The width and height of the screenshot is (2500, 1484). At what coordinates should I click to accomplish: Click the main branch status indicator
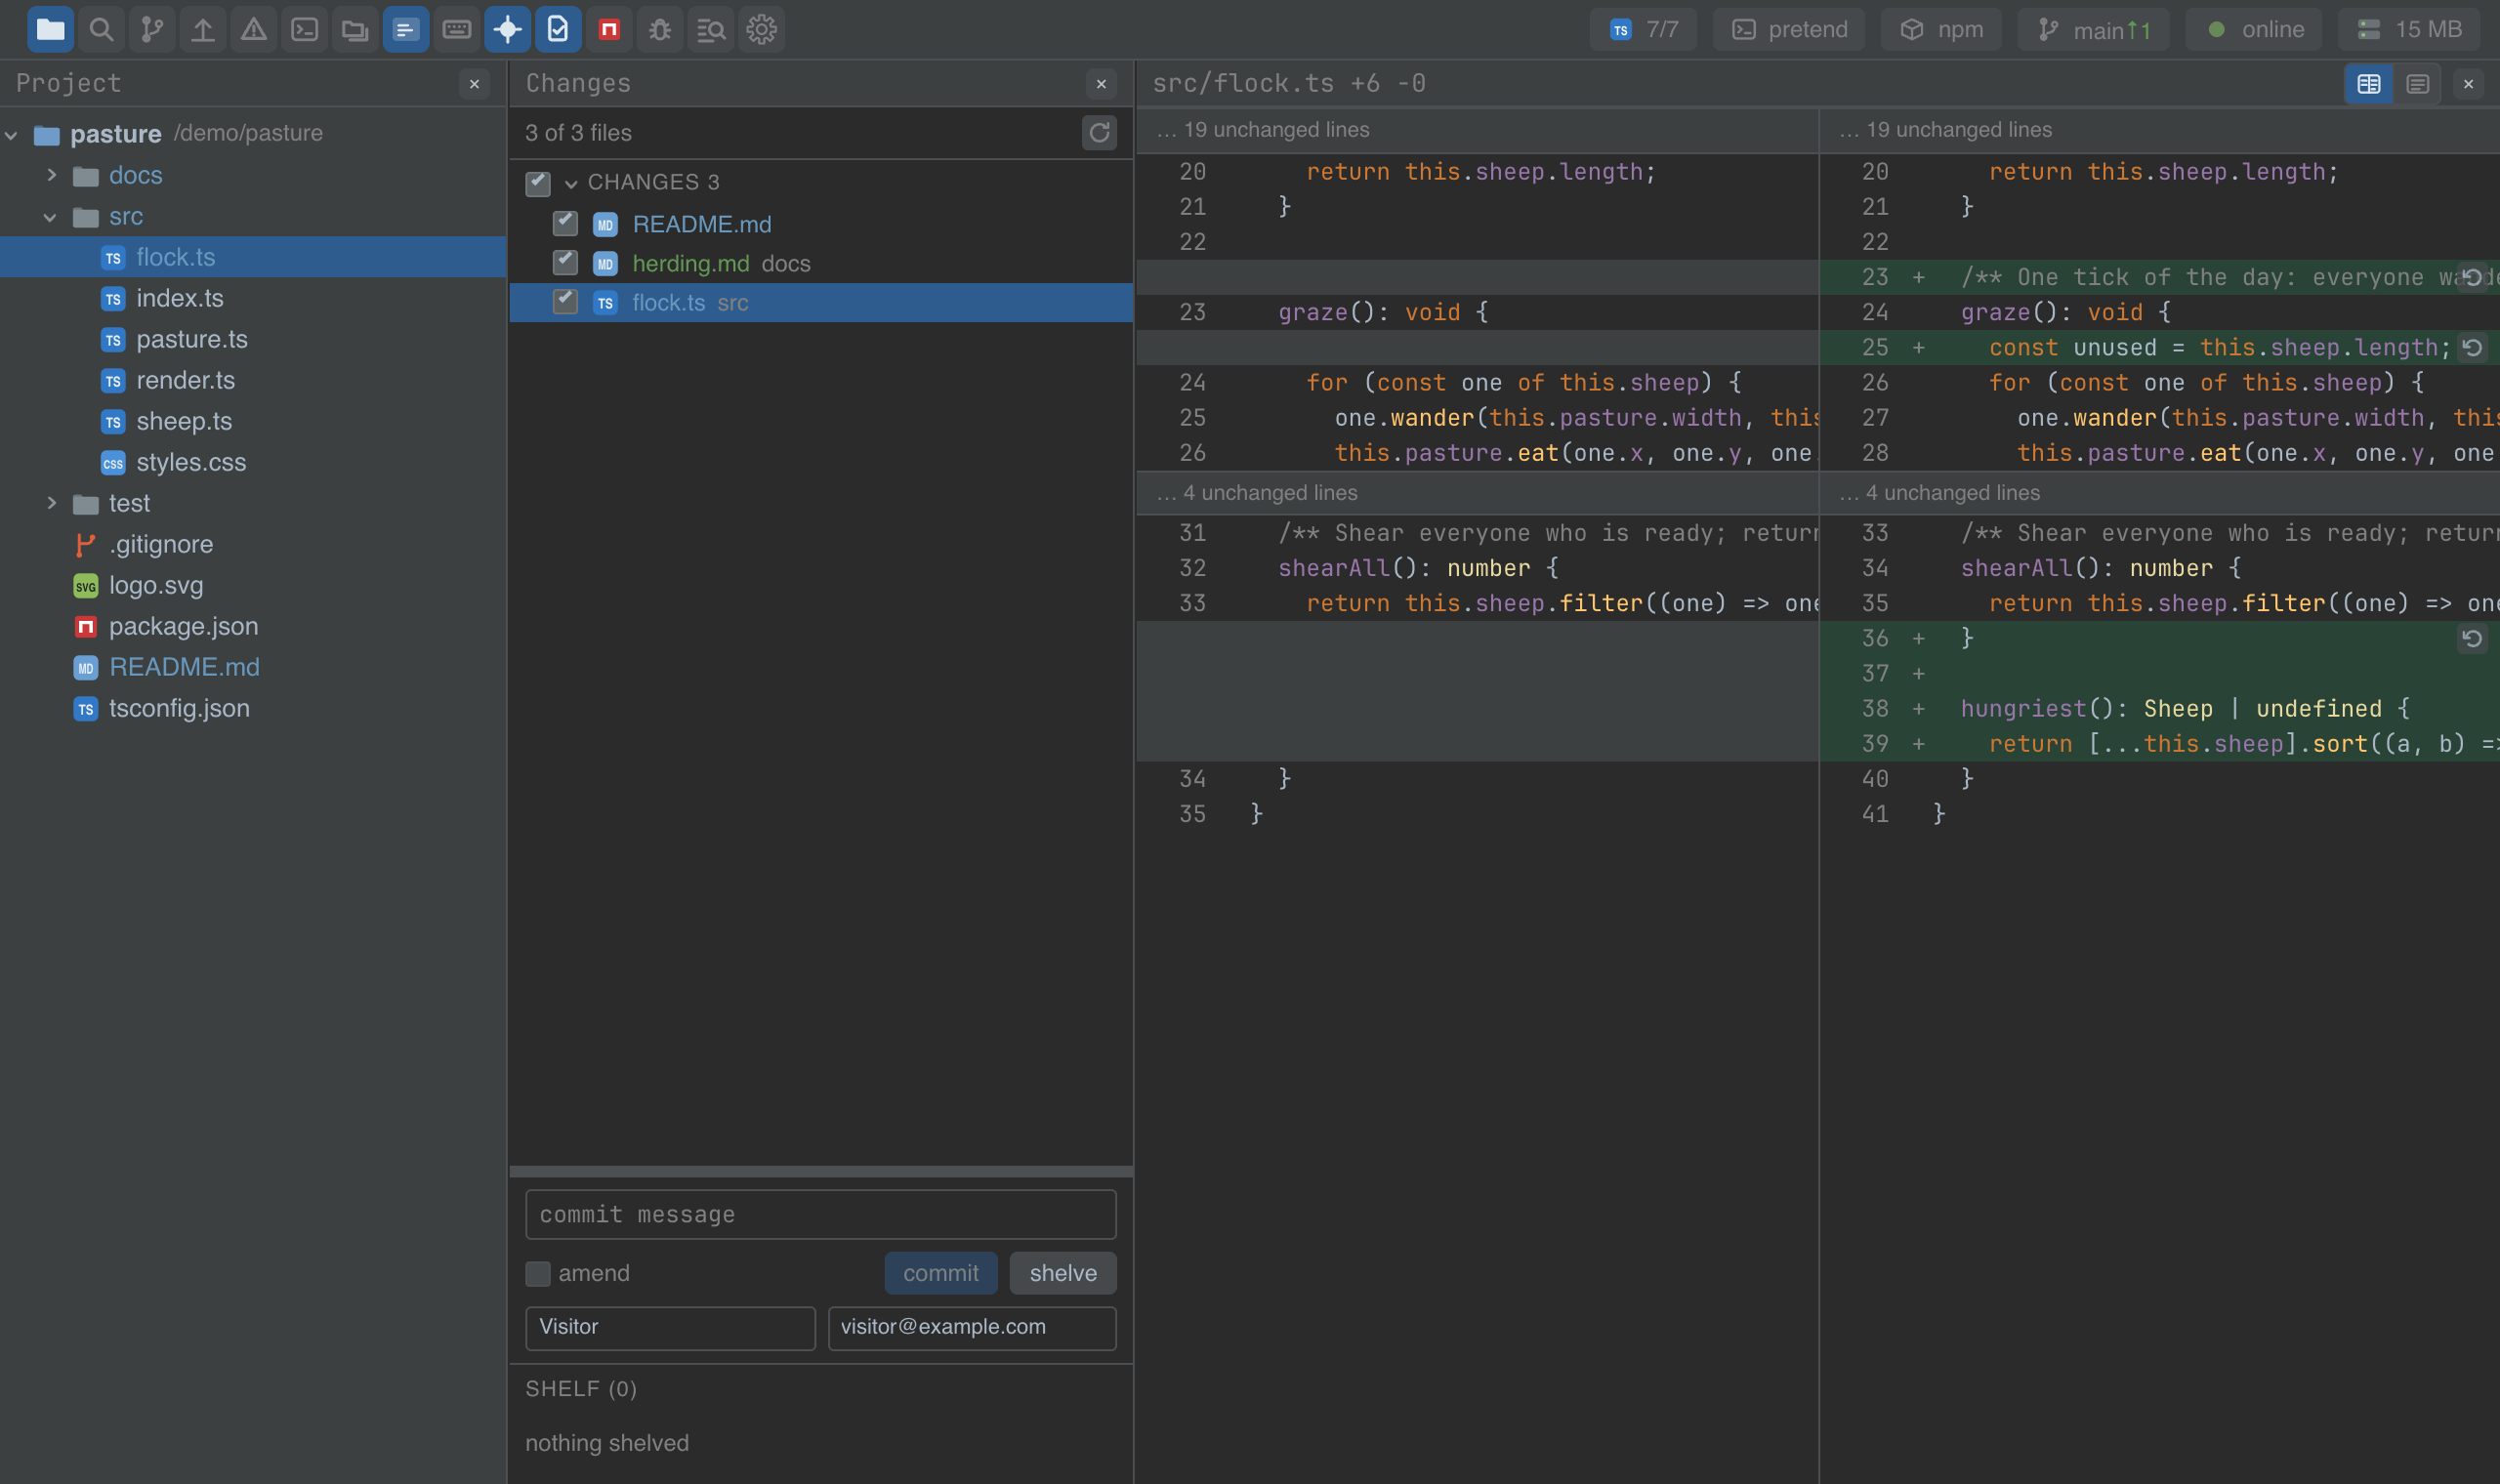click(2094, 29)
